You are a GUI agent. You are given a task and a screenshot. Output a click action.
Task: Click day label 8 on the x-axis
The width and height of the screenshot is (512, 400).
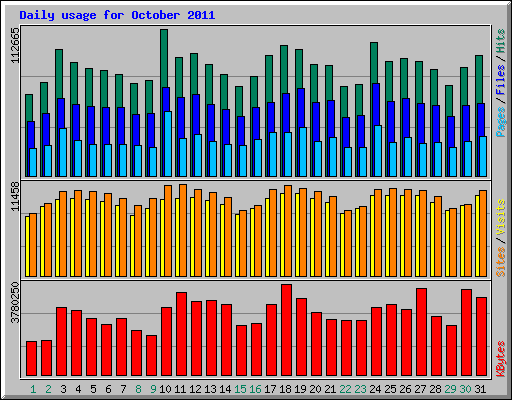pyautogui.click(x=138, y=389)
